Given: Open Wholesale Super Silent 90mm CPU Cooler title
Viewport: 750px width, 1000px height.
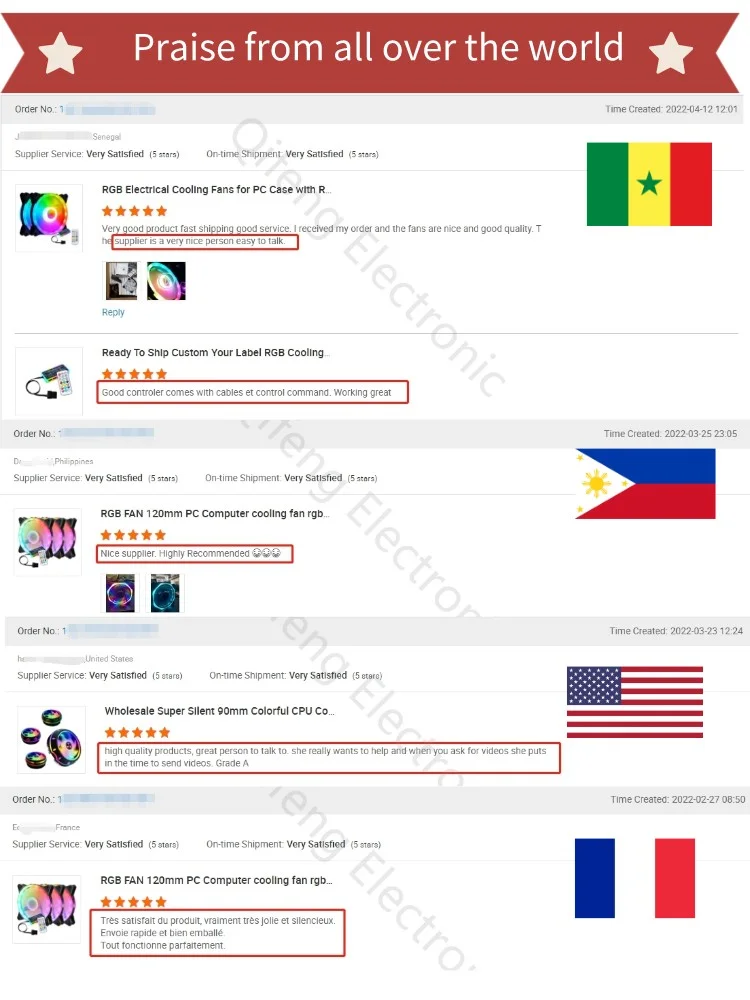Looking at the screenshot, I should click(x=219, y=711).
